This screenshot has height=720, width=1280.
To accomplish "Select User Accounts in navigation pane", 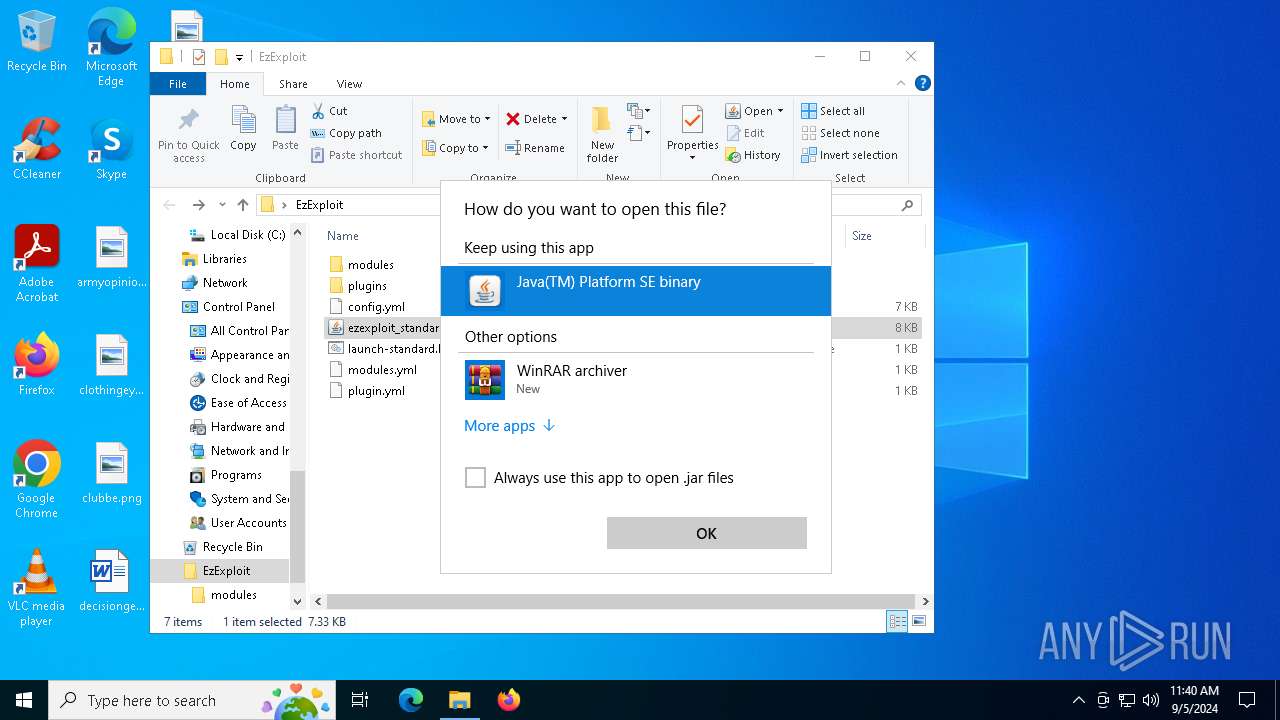I will 248,523.
